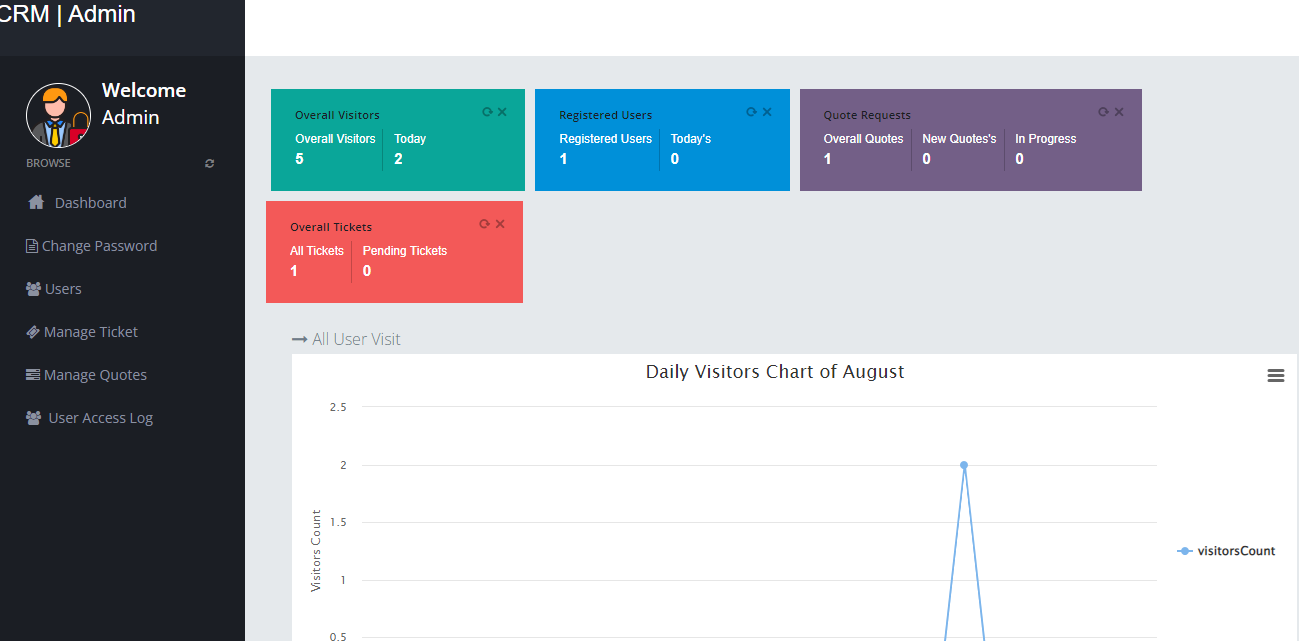Close the Overall Tickets card

click(500, 224)
